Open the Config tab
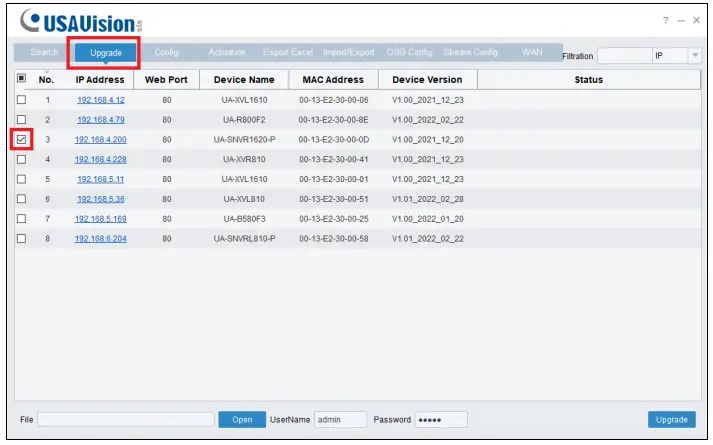Viewport: 713px width, 445px height. pos(166,52)
